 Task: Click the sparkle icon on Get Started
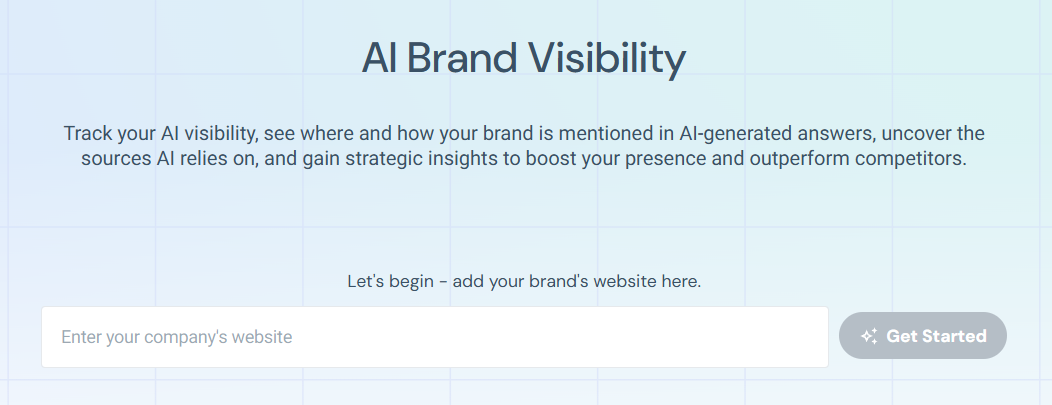pyautogui.click(x=868, y=336)
